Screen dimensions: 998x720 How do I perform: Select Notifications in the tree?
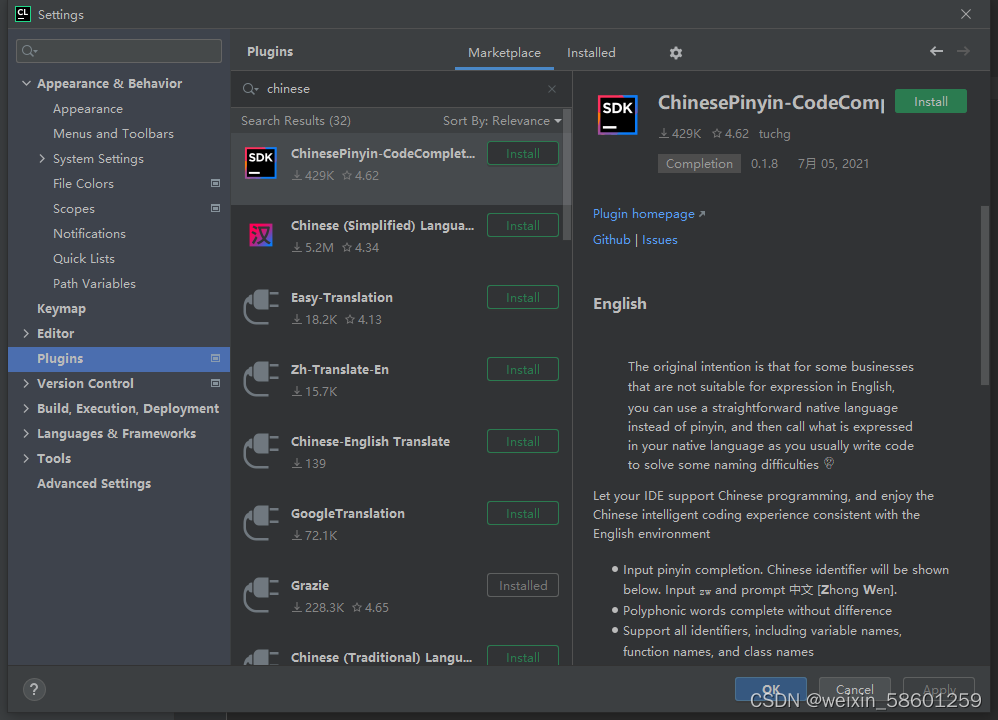89,234
